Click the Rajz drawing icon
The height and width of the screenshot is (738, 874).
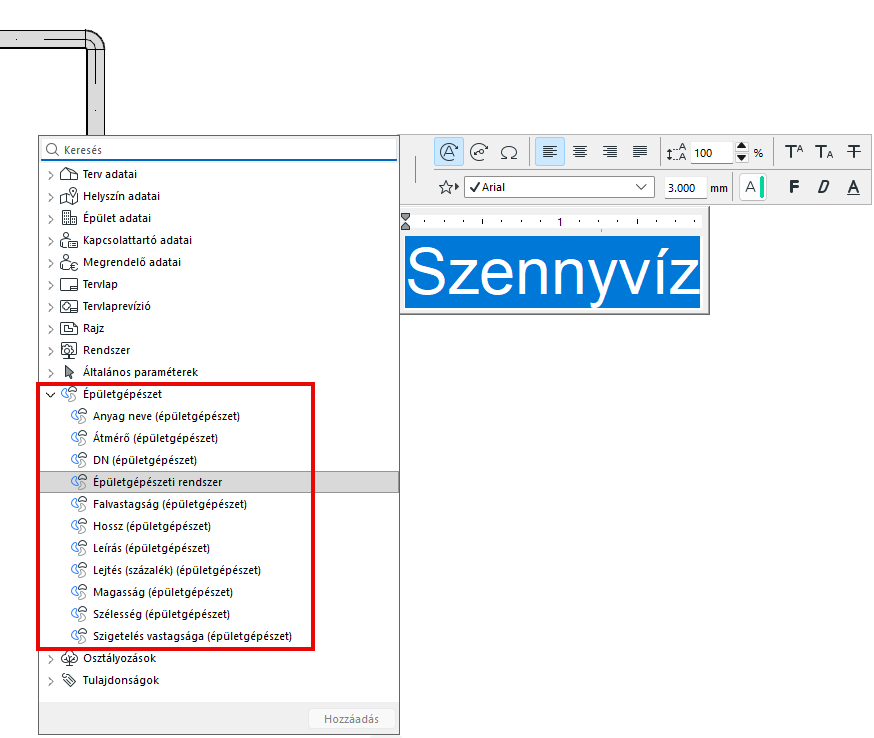69,328
